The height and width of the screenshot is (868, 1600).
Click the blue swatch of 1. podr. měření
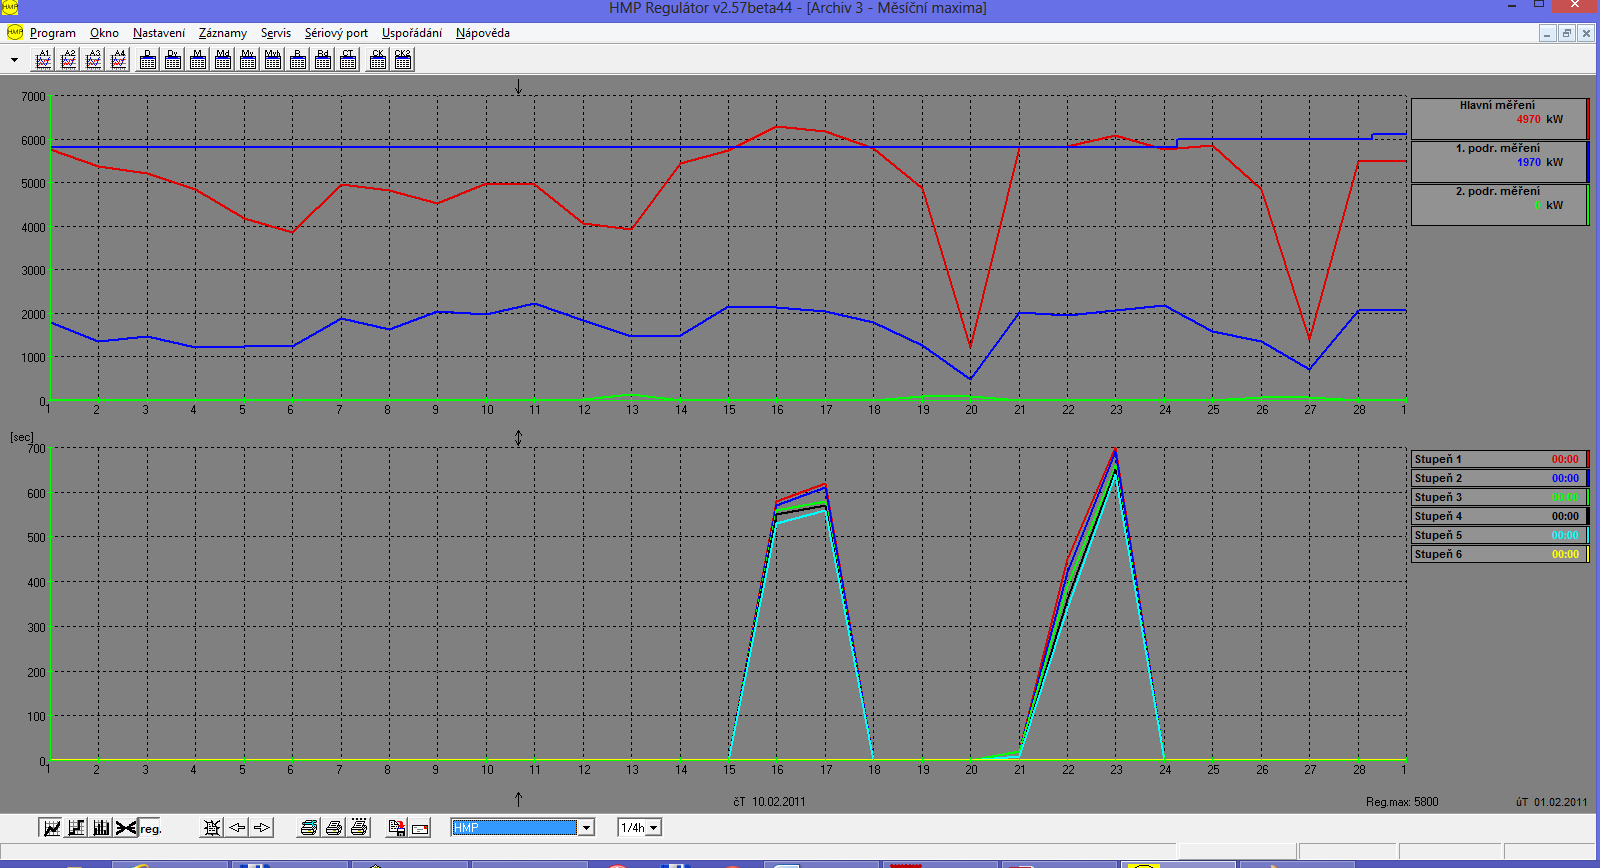(1588, 161)
